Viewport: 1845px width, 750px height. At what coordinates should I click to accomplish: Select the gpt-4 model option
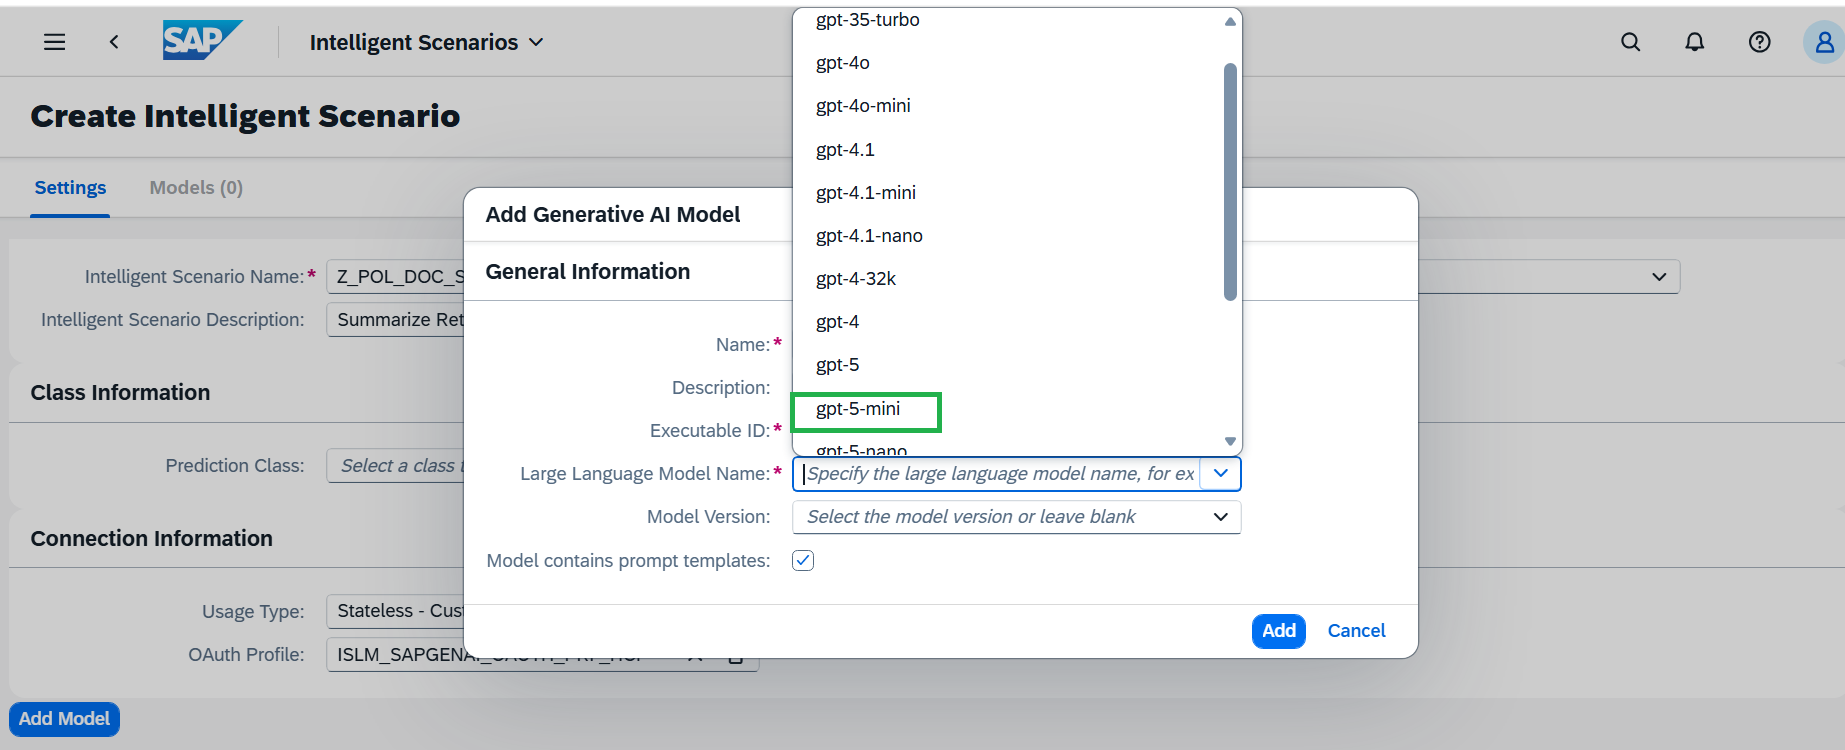[1008, 322]
